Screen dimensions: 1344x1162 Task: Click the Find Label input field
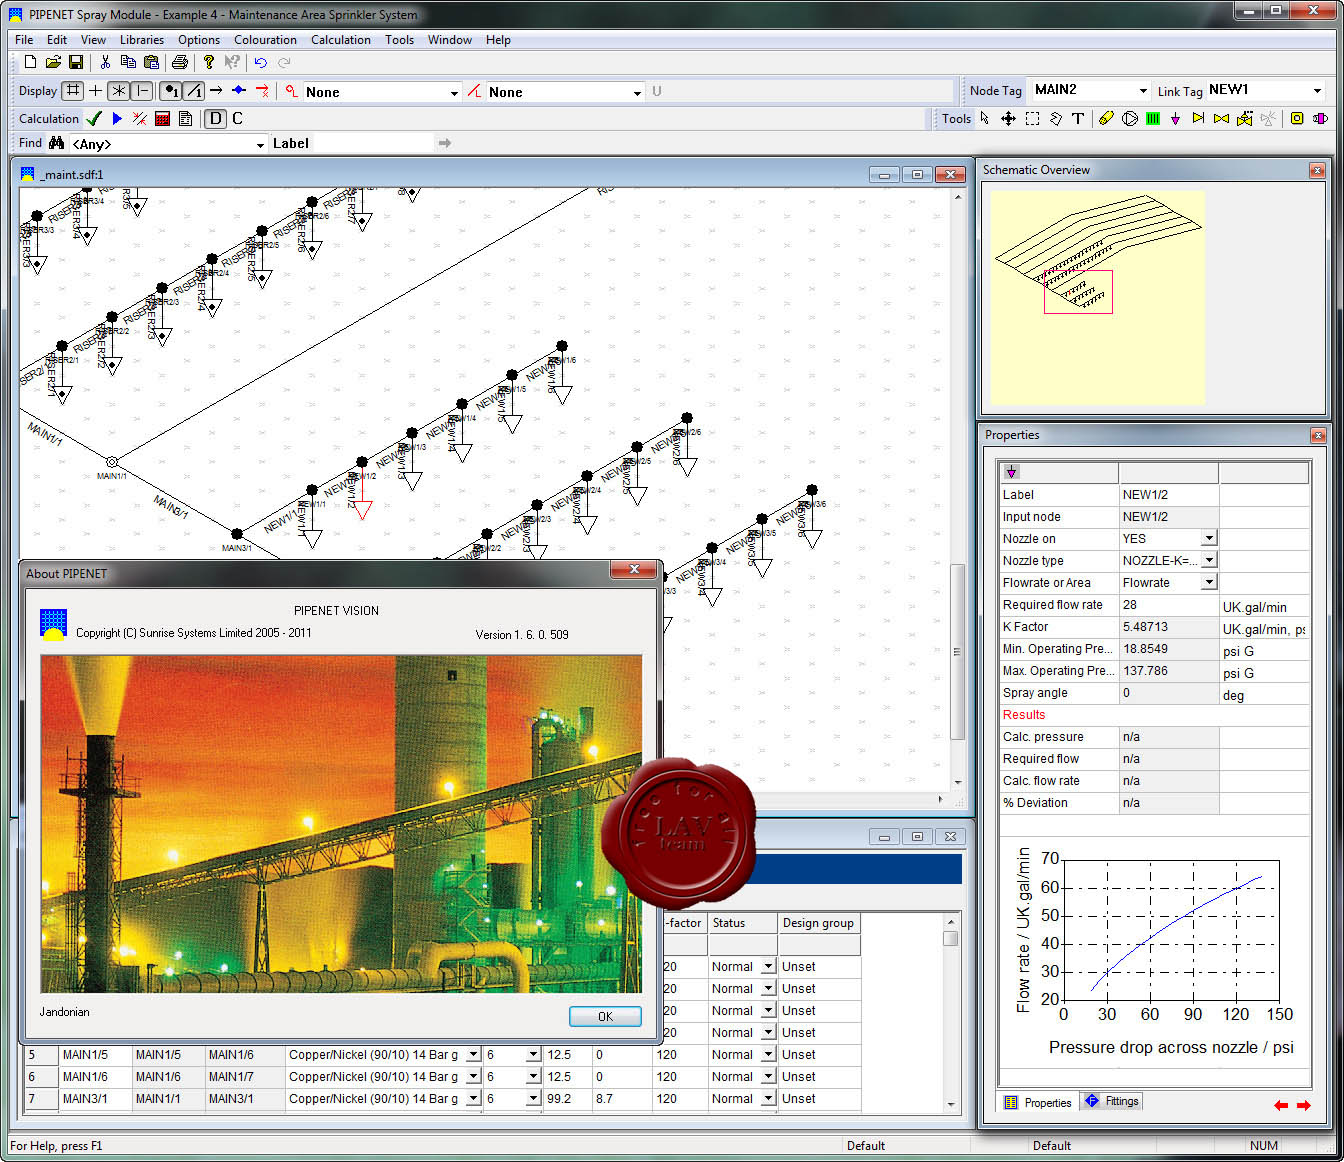373,143
